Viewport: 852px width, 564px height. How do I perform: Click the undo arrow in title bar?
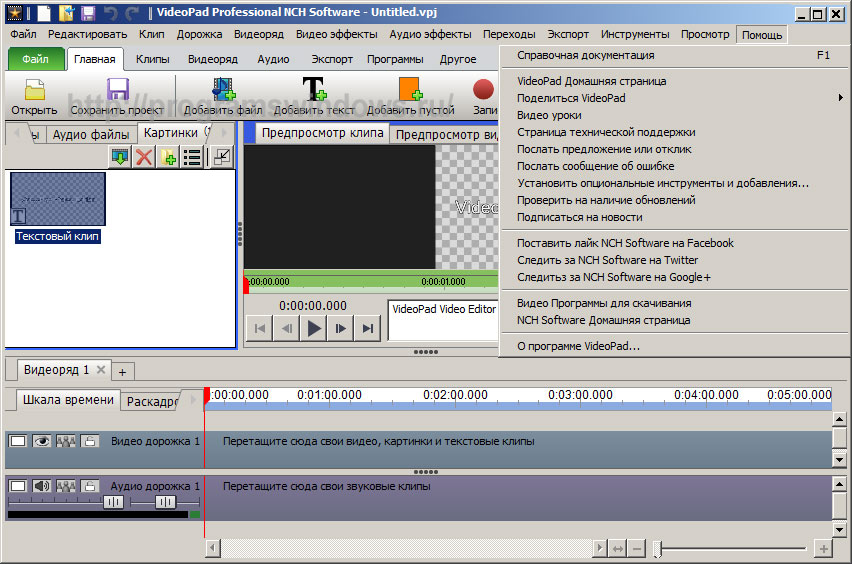[110, 13]
